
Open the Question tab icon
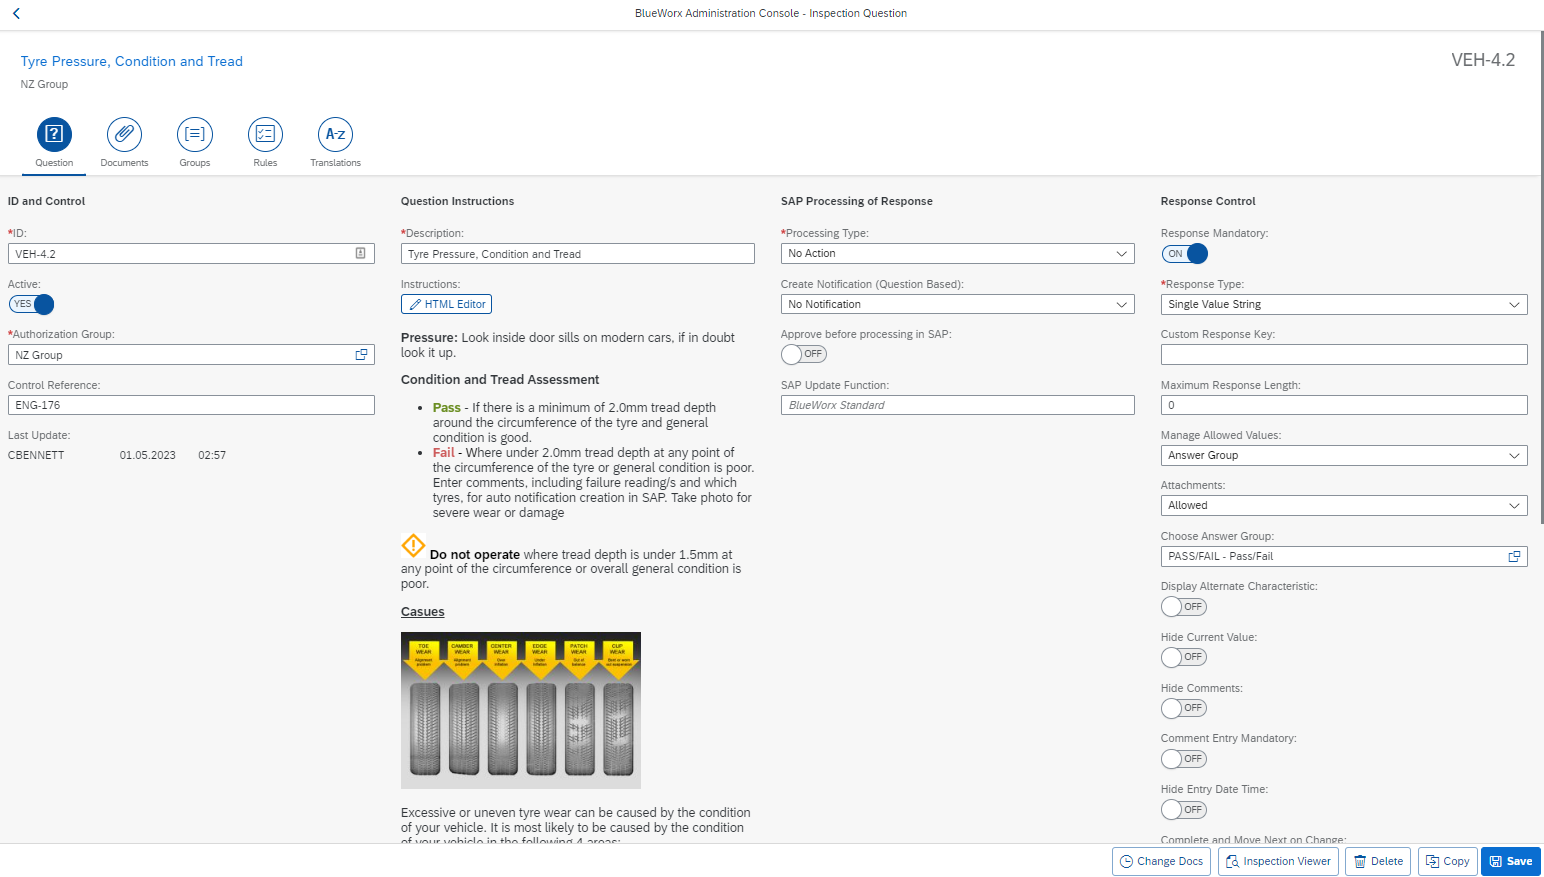54,134
